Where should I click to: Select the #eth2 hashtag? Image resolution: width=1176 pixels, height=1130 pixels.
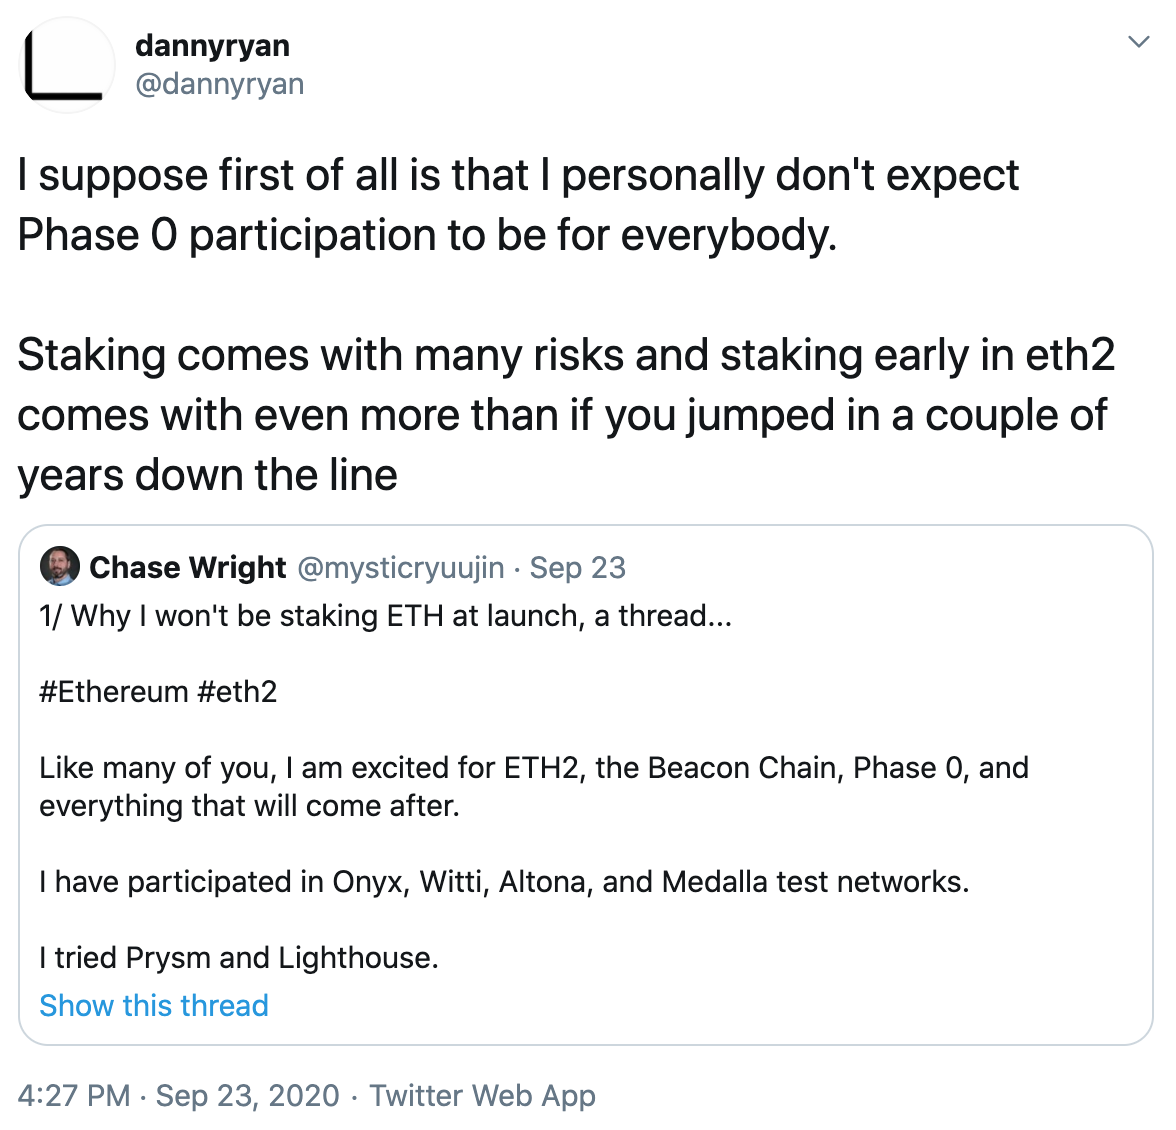pos(237,691)
